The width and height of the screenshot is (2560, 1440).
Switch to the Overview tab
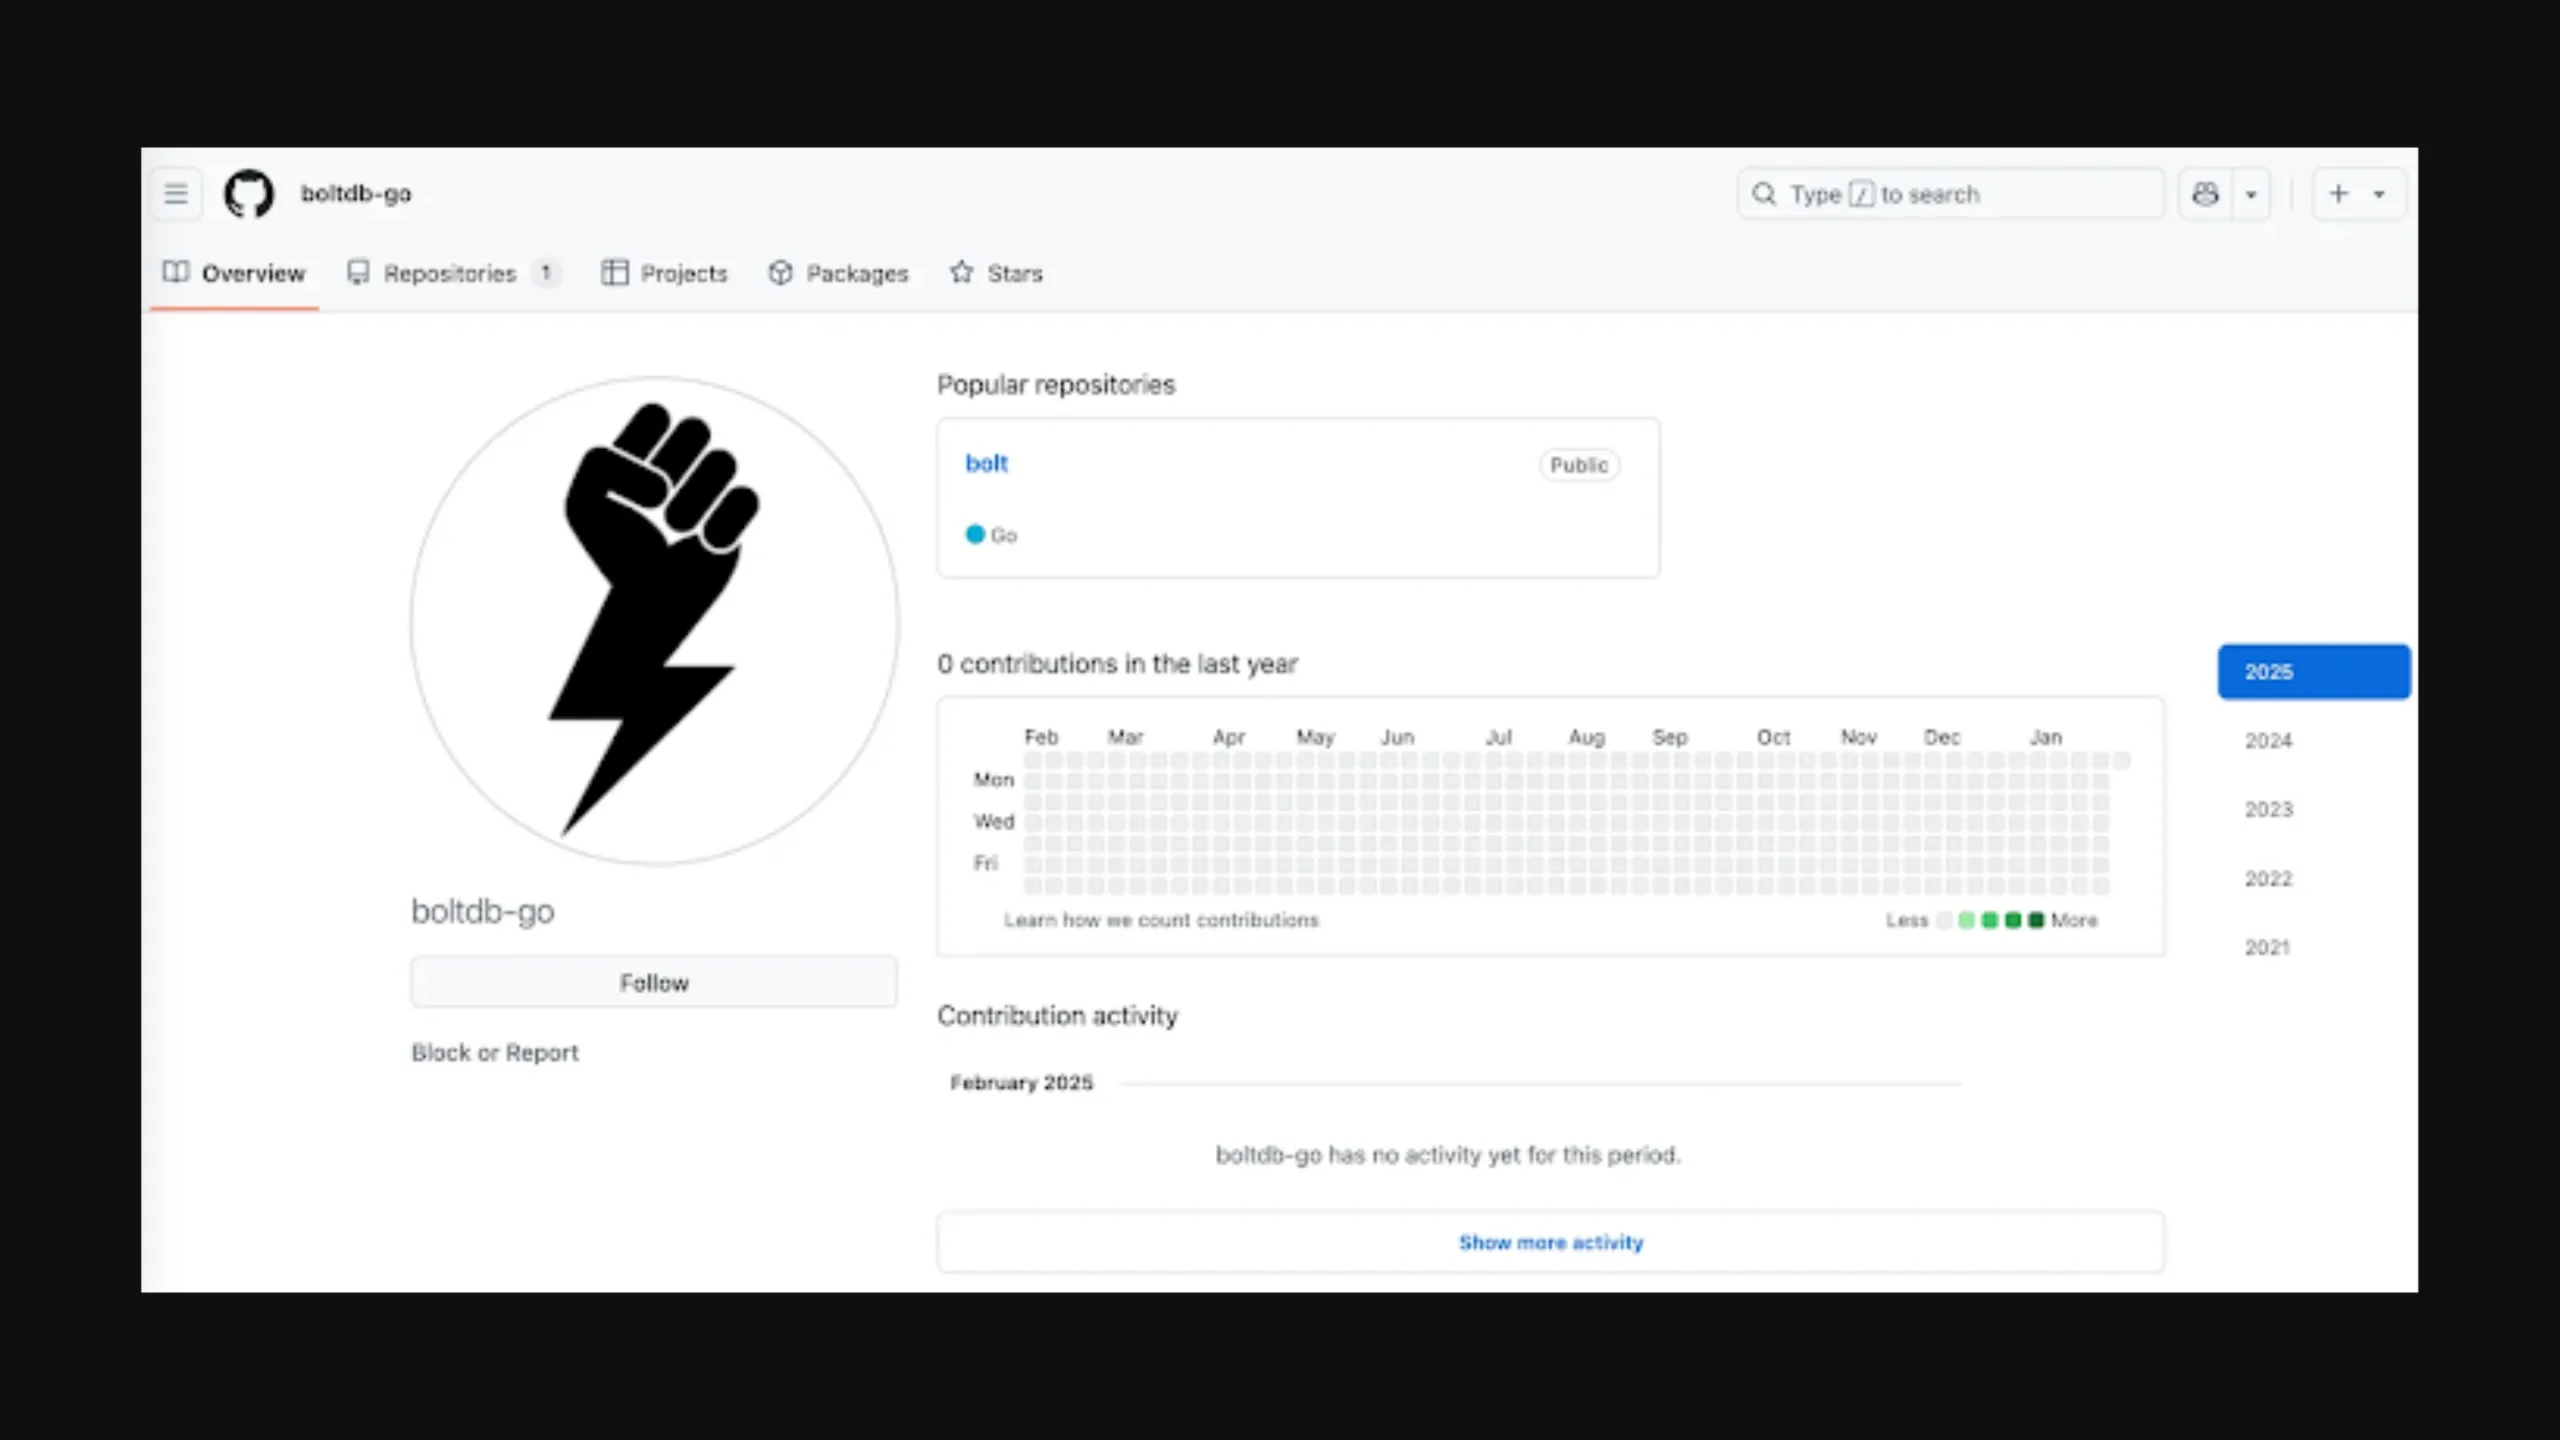(x=234, y=273)
